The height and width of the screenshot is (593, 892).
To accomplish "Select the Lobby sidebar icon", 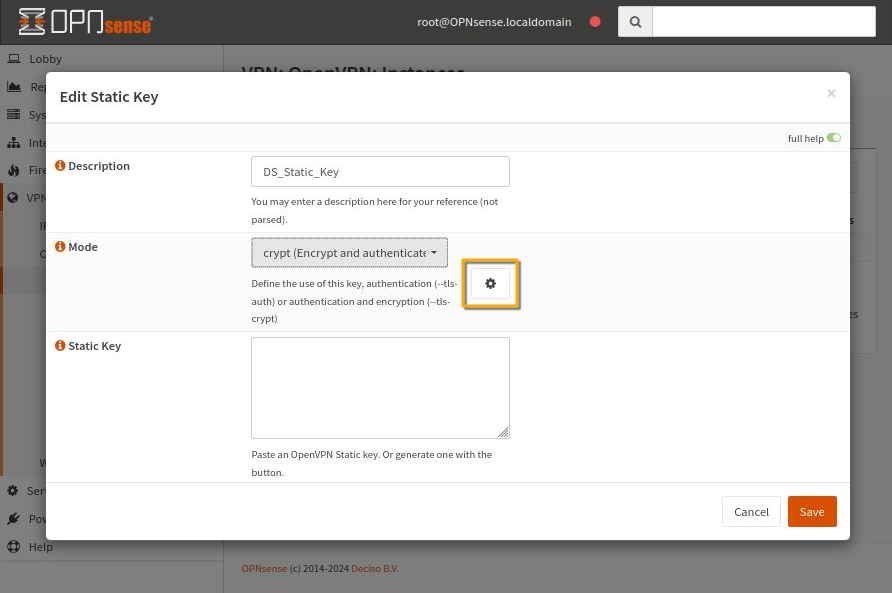I will 13,58.
